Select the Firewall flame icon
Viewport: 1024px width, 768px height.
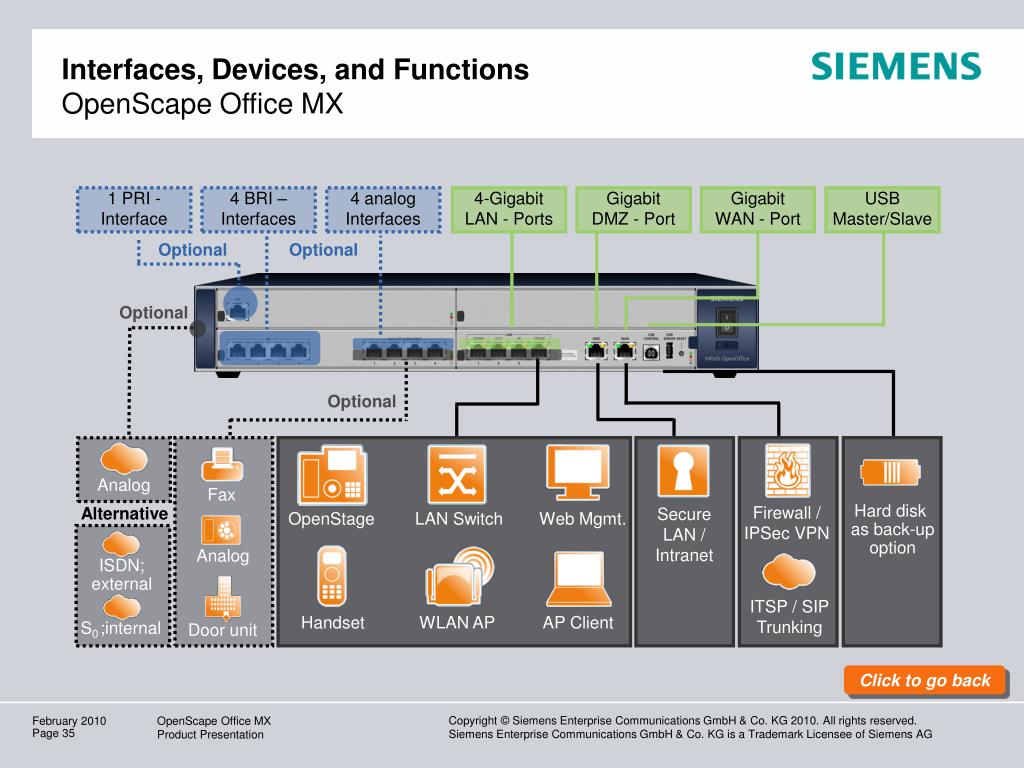pyautogui.click(x=788, y=471)
